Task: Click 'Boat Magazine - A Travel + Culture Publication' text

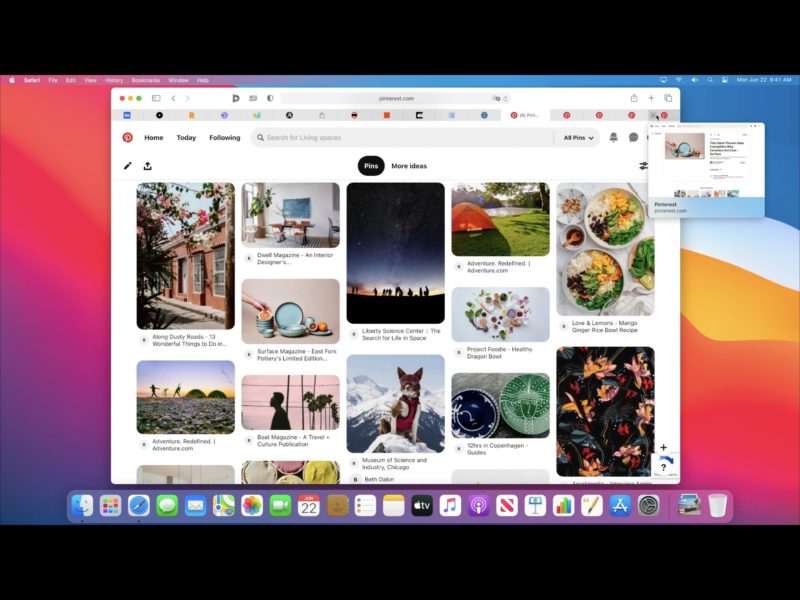Action: point(293,441)
